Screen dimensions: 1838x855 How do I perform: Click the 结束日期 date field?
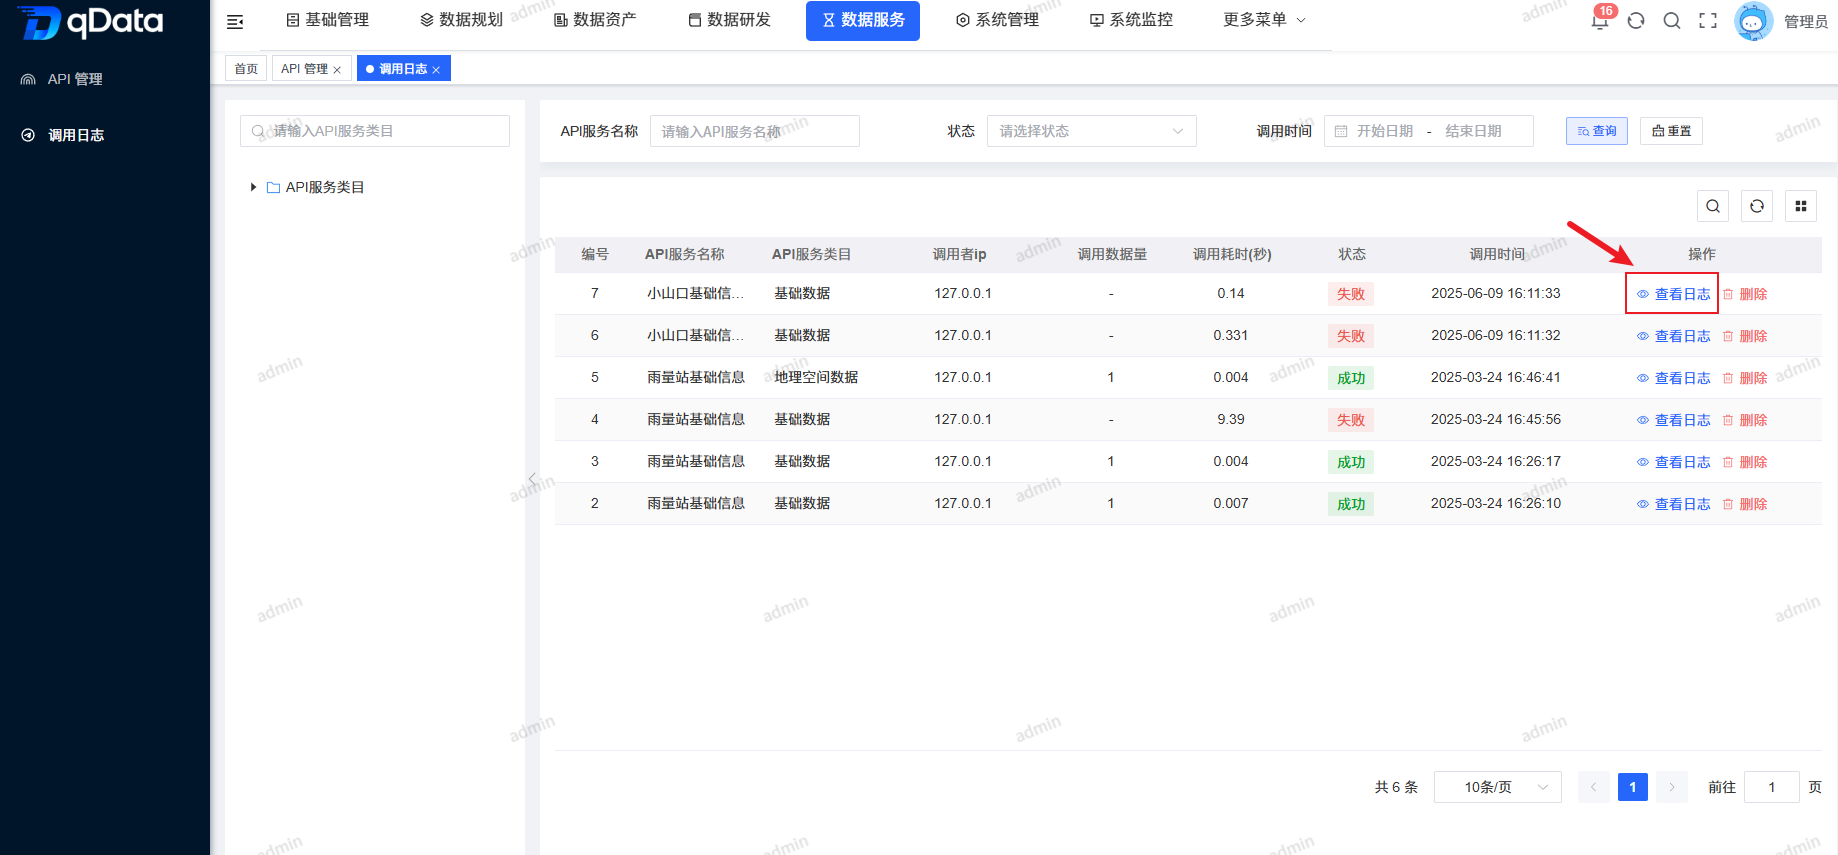tap(1473, 131)
